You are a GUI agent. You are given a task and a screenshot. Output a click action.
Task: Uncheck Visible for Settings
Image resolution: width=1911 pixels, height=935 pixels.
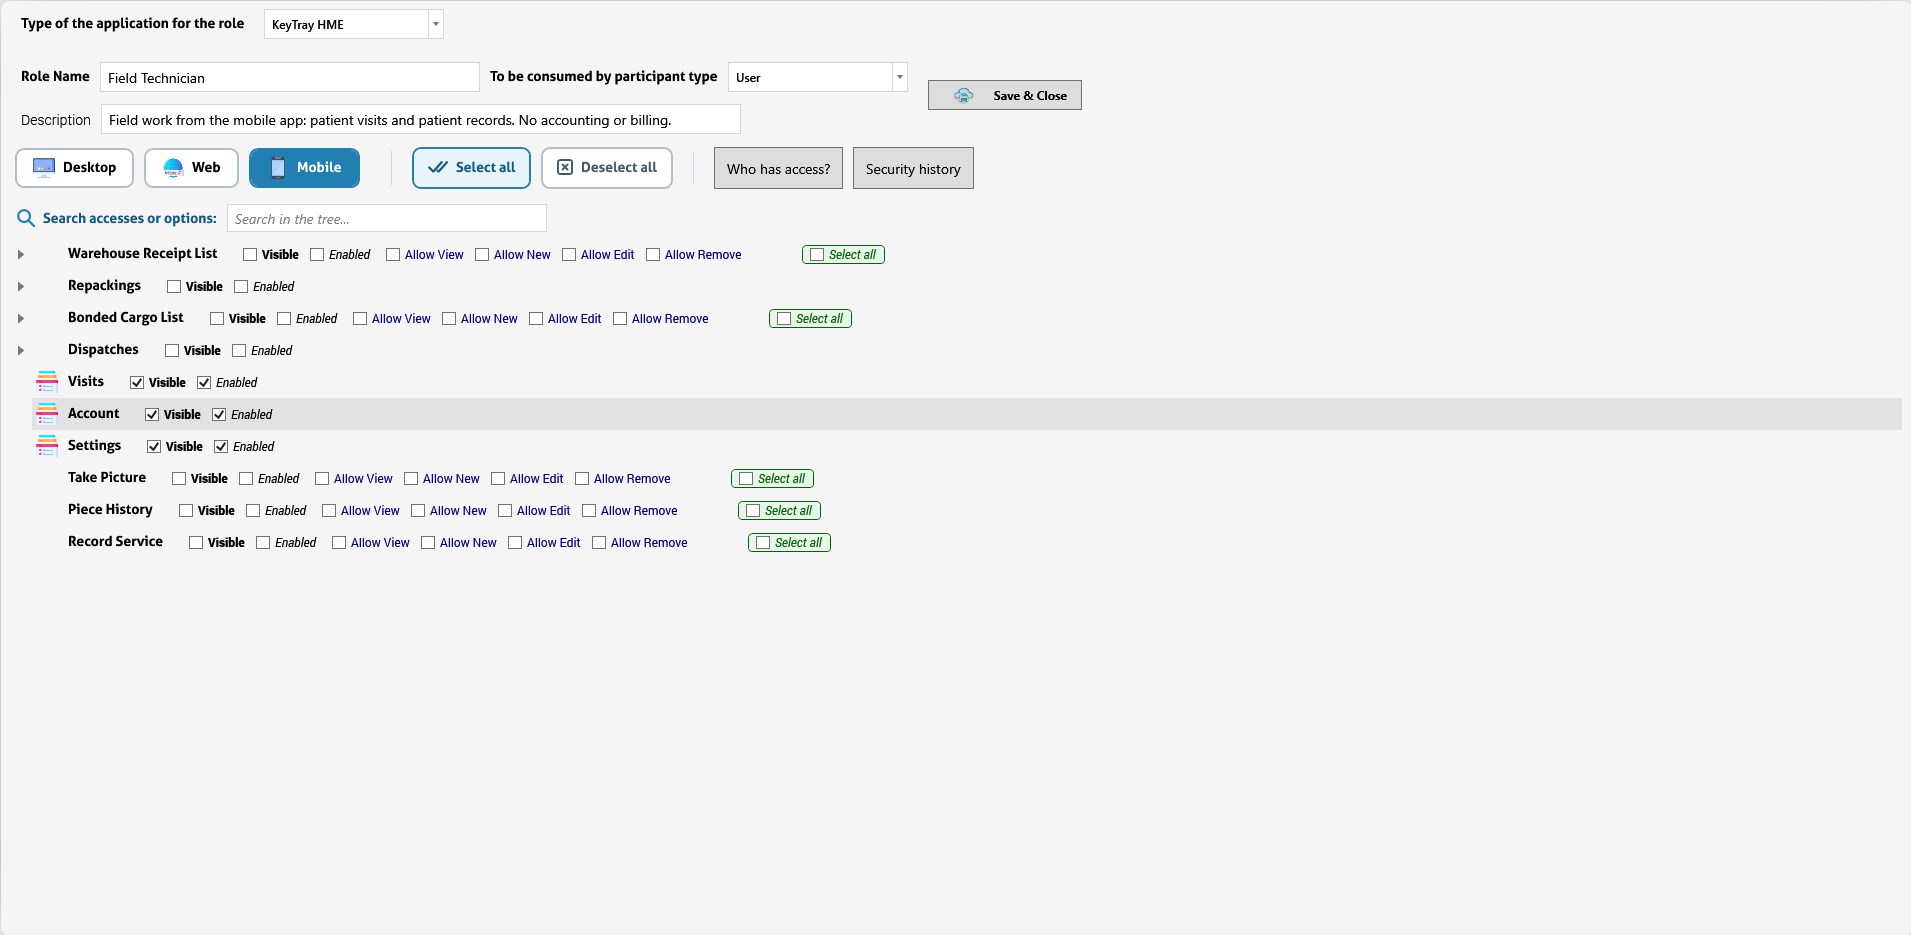[x=154, y=447]
